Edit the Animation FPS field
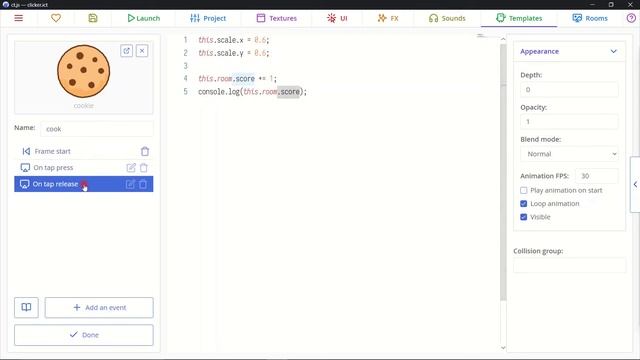Image resolution: width=640 pixels, height=360 pixels. tap(596, 176)
